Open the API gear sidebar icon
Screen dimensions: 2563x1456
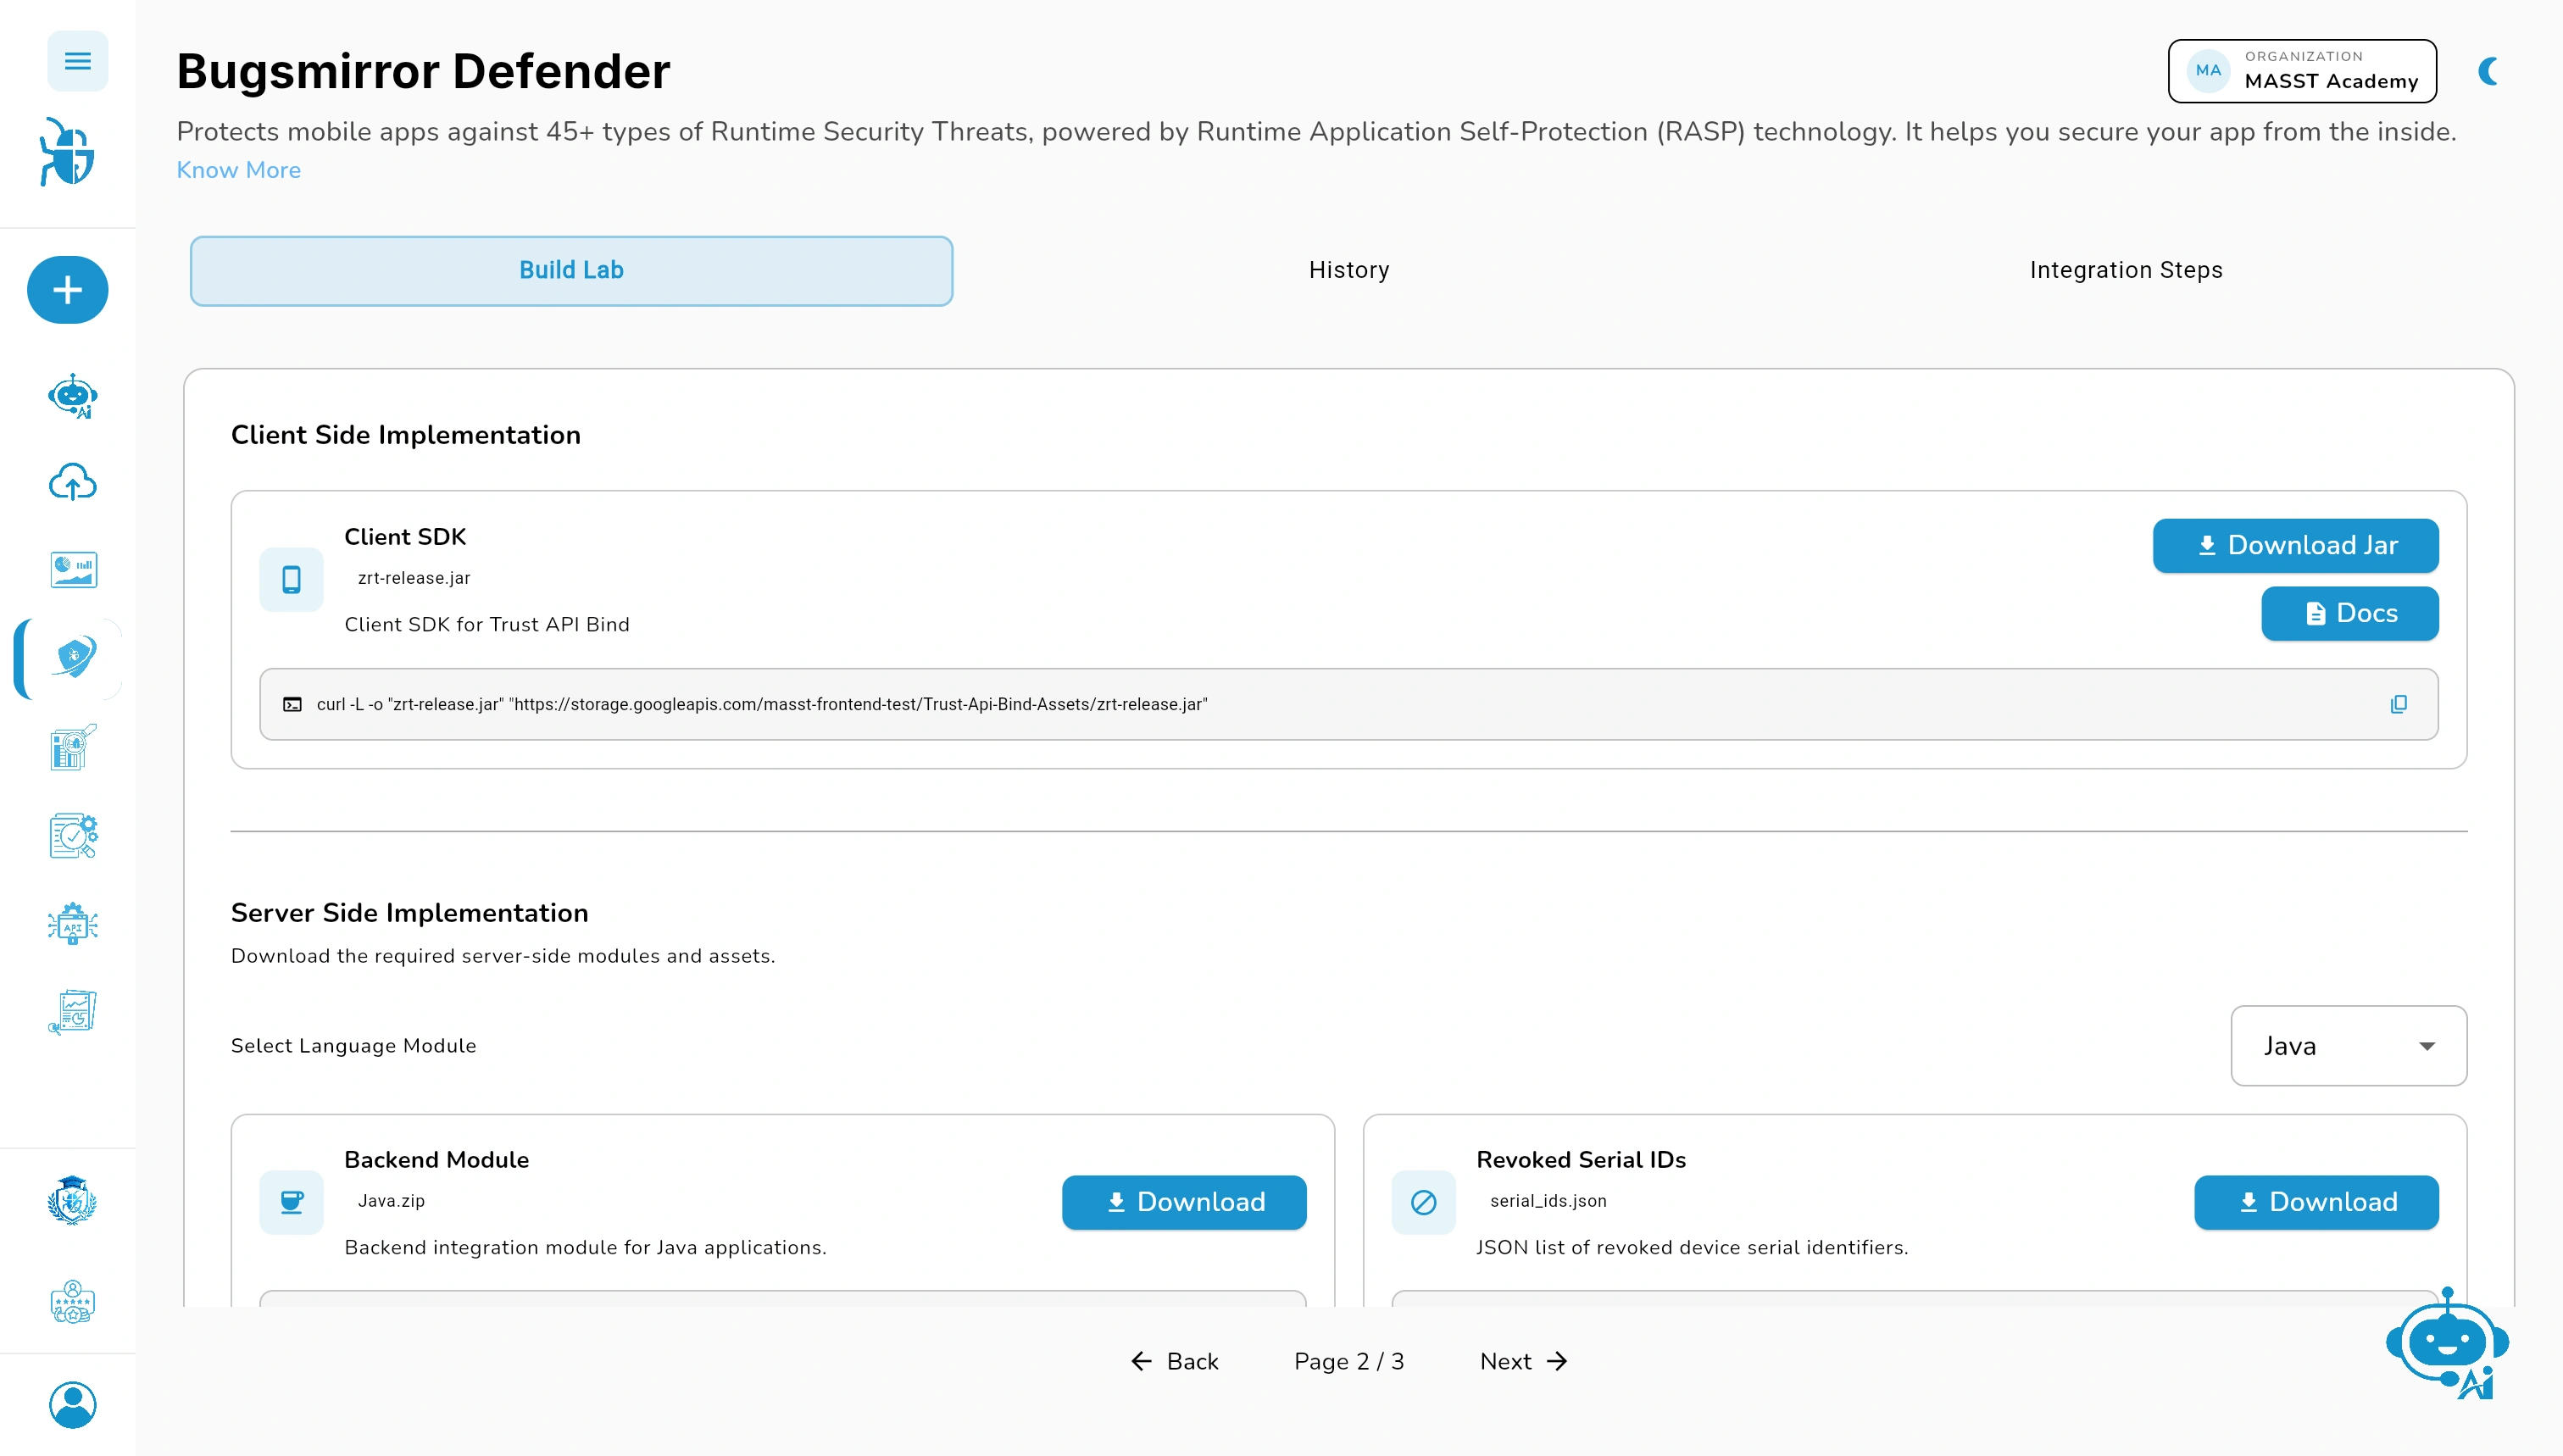(x=73, y=924)
